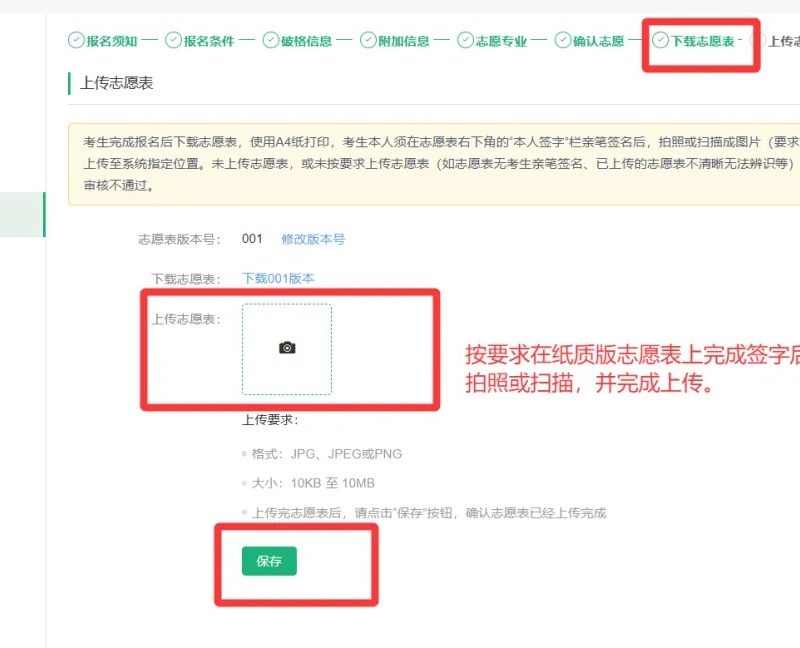Viewport: 800px width, 648px height.
Task: Click the 修改版本号 link
Action: click(313, 239)
